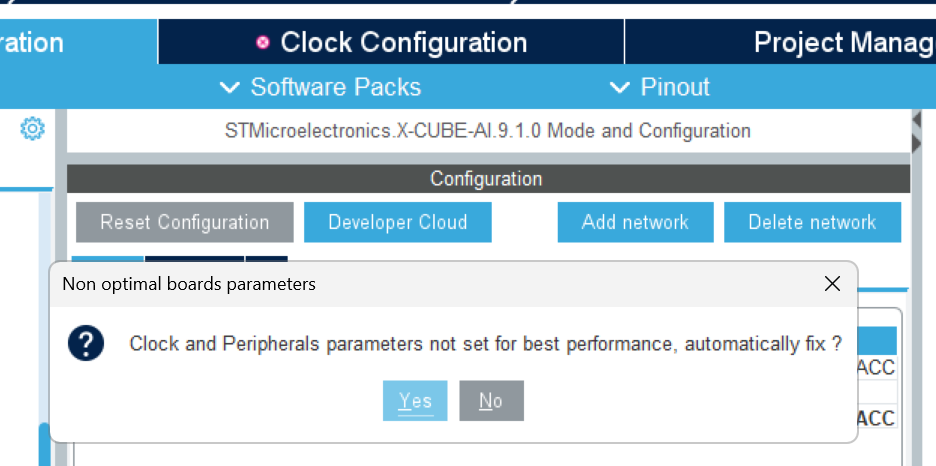Click the lower panel collapse arrow
Screen dimensions: 936x466
point(916,145)
